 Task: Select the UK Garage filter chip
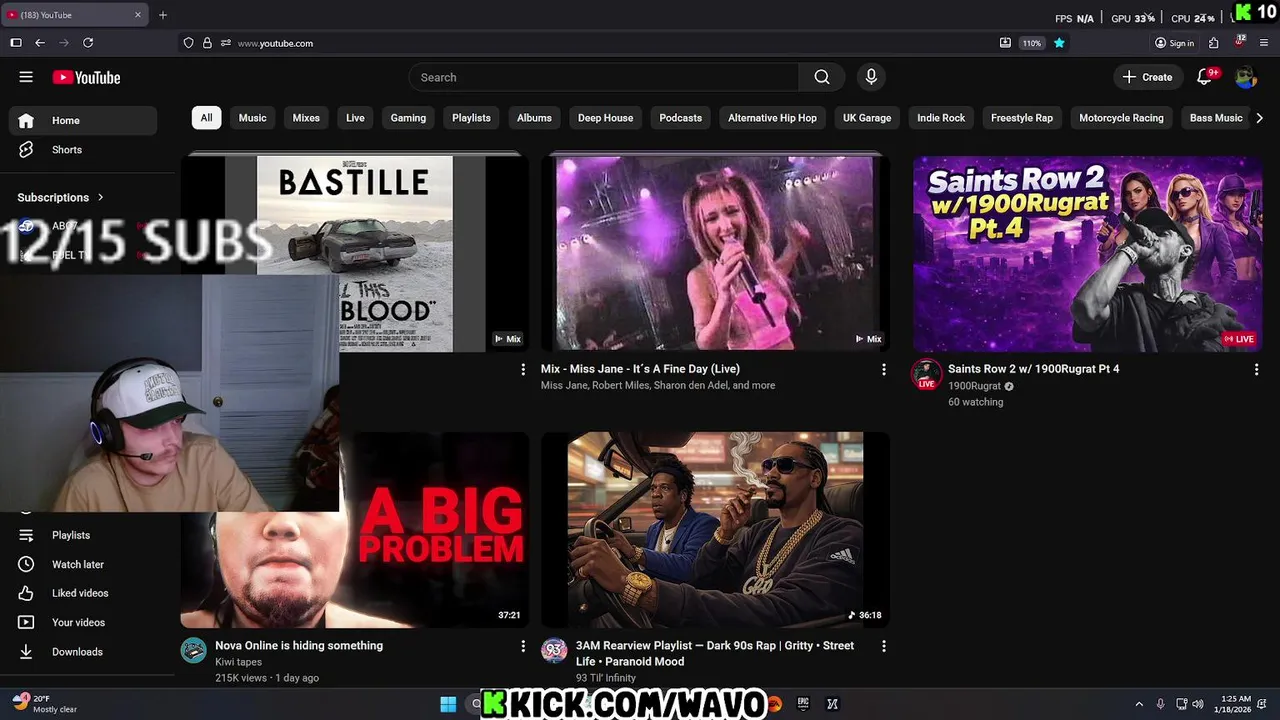(x=867, y=118)
